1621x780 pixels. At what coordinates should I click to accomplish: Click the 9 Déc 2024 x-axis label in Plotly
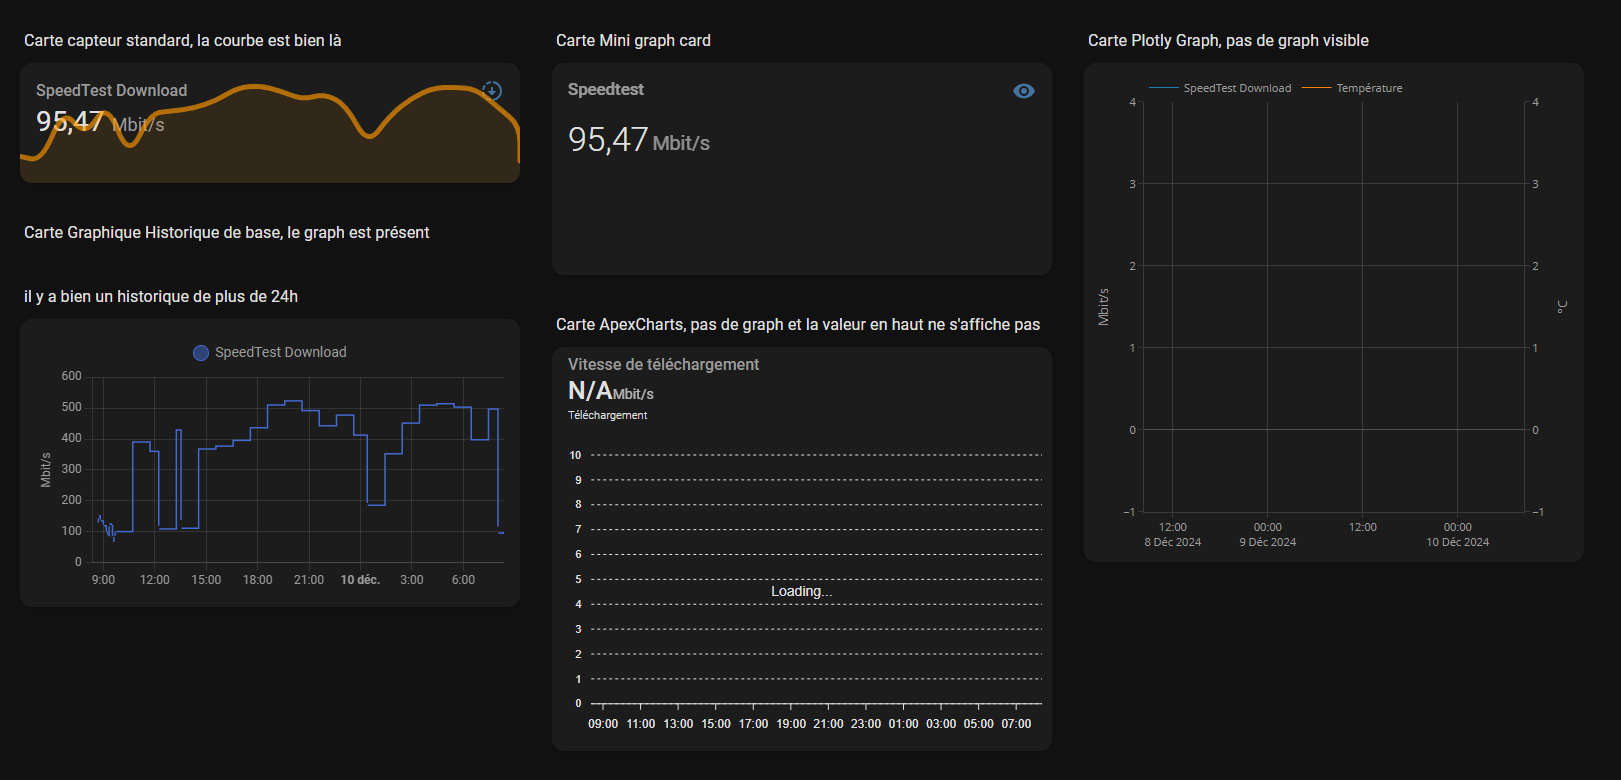tap(1267, 542)
